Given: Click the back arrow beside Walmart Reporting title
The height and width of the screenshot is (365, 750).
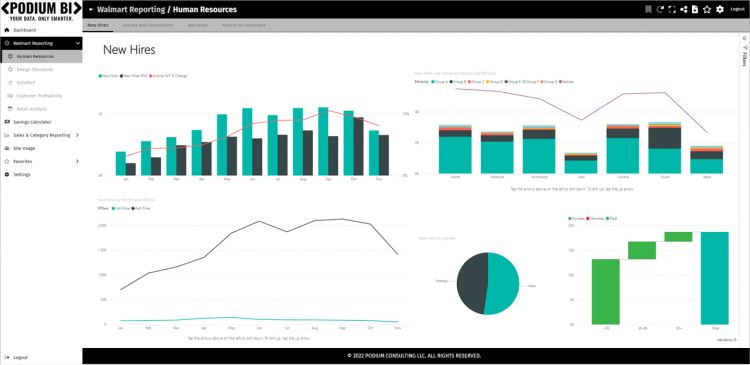Looking at the screenshot, I should [x=91, y=10].
